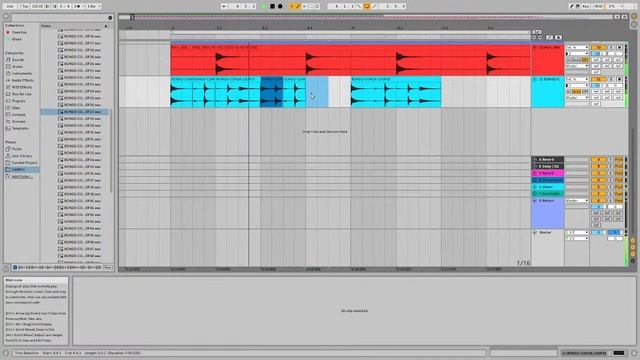This screenshot has height=360, width=640.
Task: Enable the Punch-Out switch
Action: pos(375,6)
